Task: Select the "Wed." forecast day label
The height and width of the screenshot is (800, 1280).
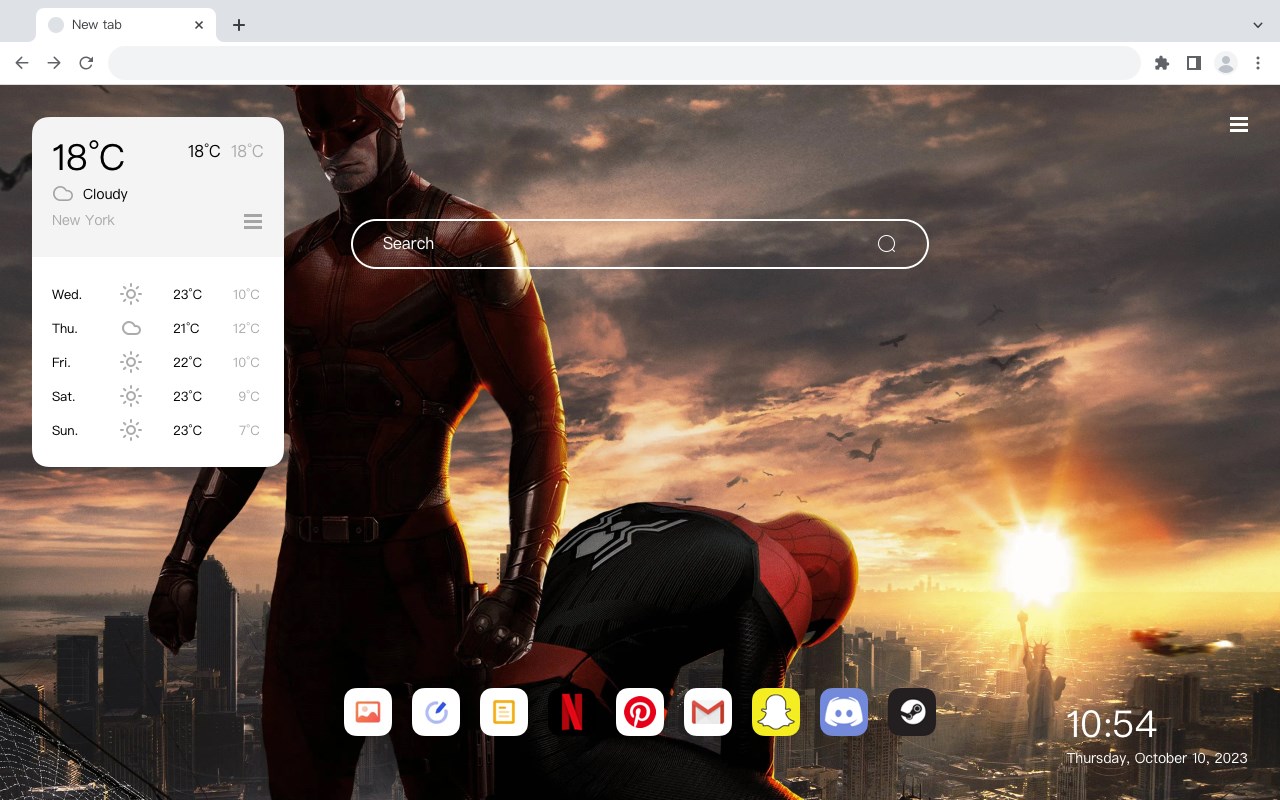Action: pyautogui.click(x=67, y=294)
